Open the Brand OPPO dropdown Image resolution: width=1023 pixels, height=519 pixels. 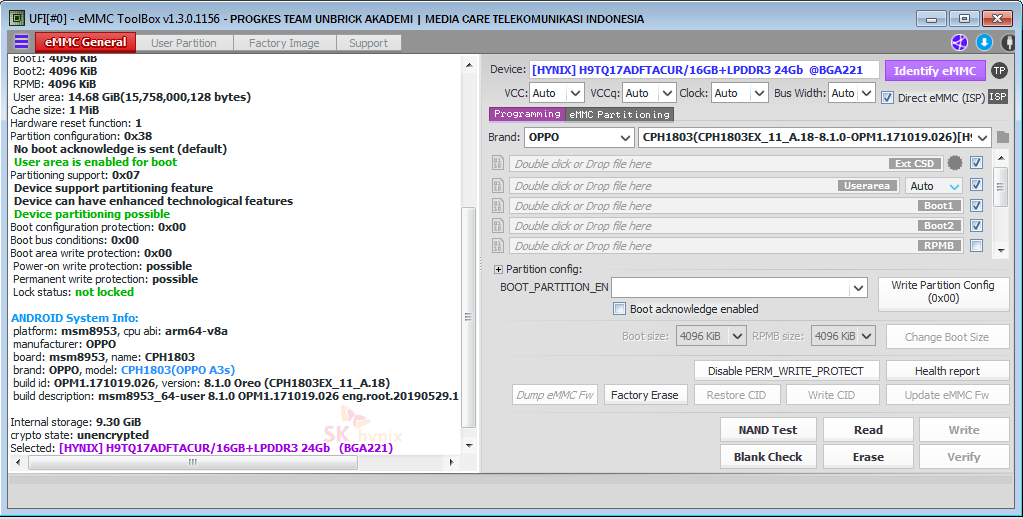click(579, 137)
